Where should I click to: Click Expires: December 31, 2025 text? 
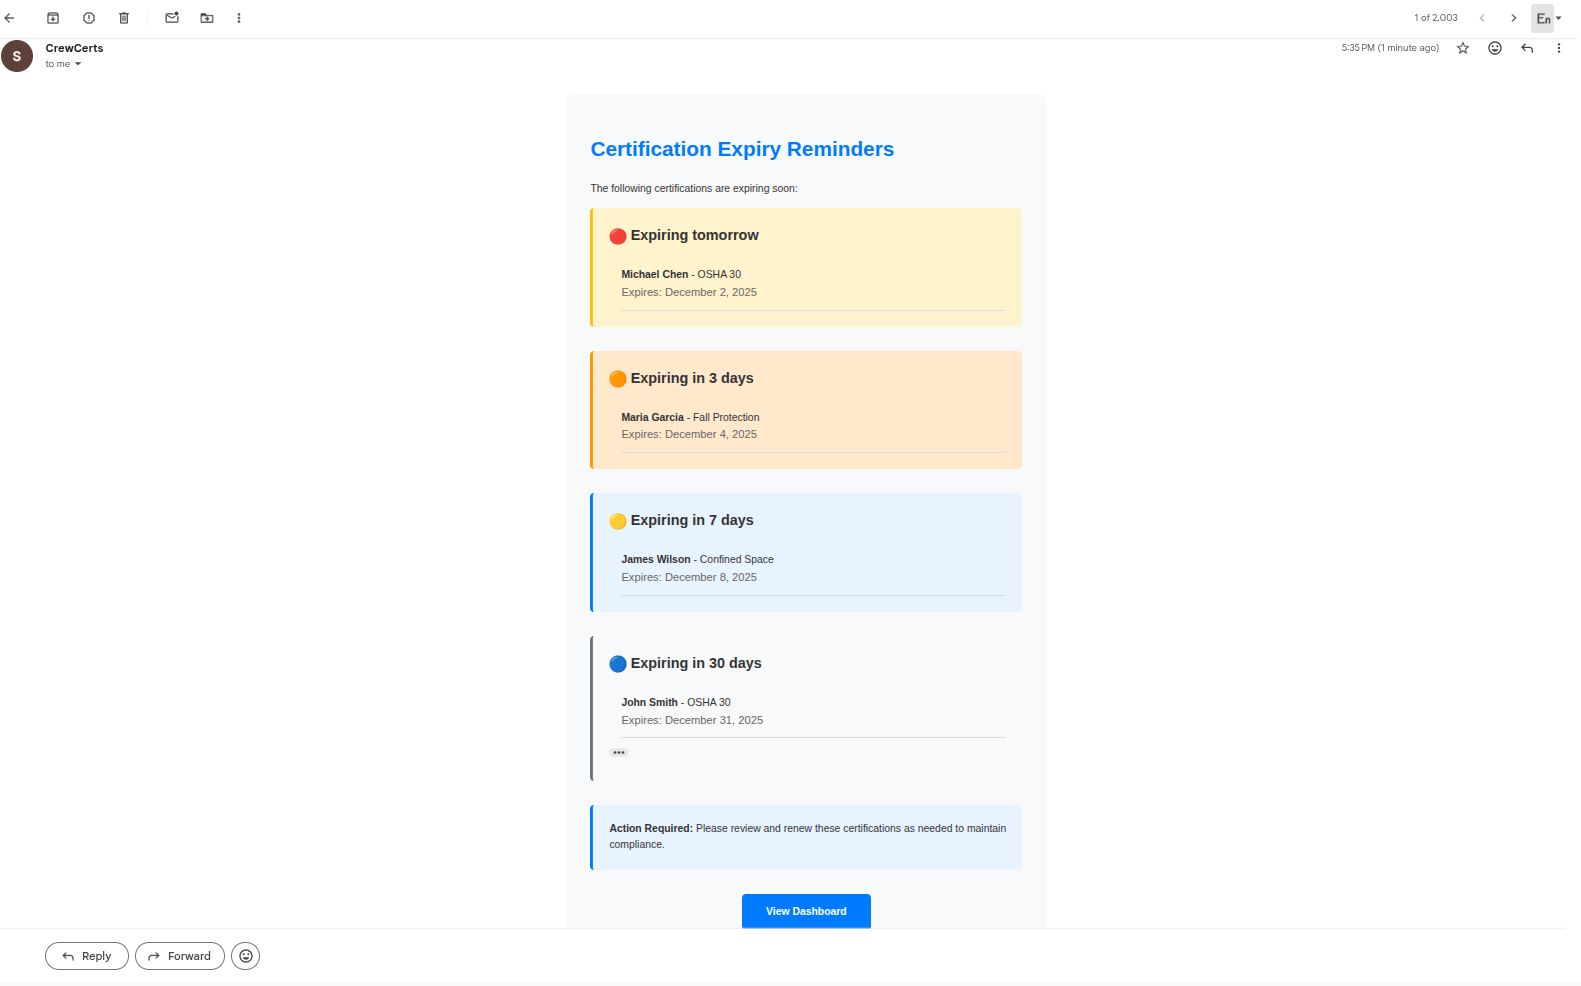coord(692,720)
